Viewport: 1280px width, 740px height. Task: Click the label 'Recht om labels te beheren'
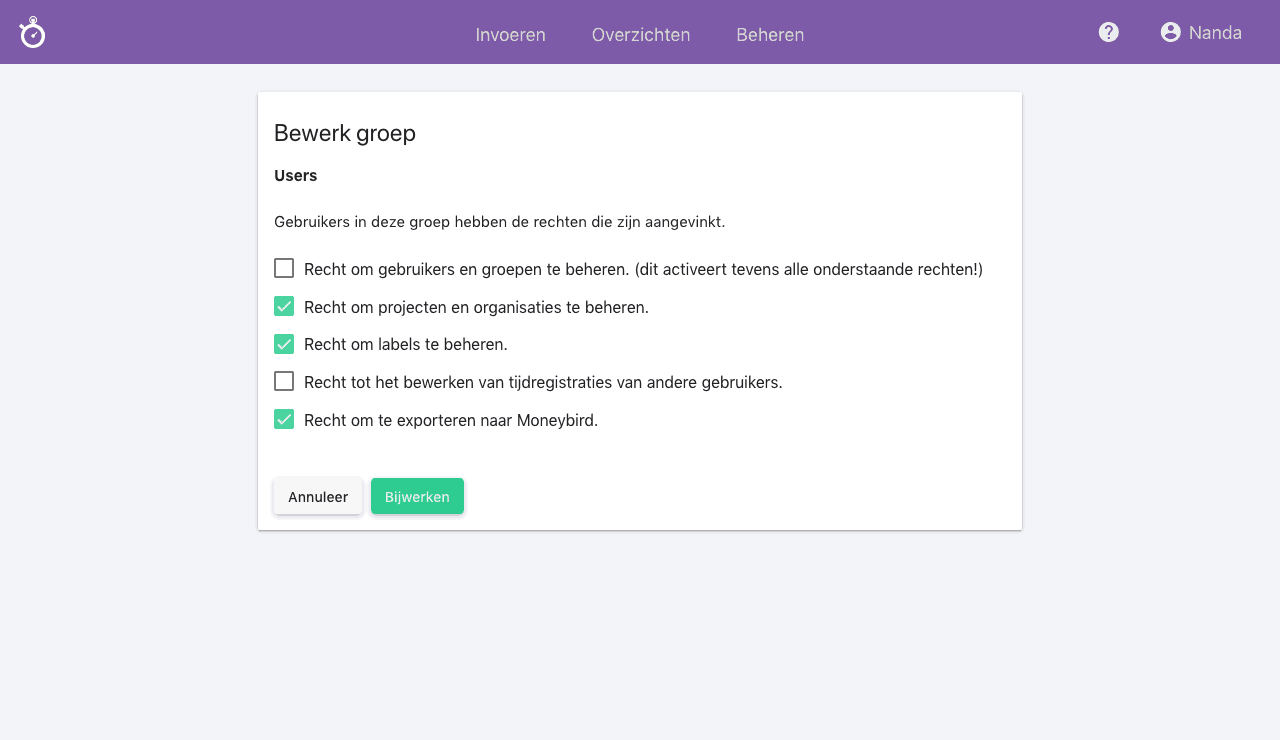pyautogui.click(x=406, y=344)
